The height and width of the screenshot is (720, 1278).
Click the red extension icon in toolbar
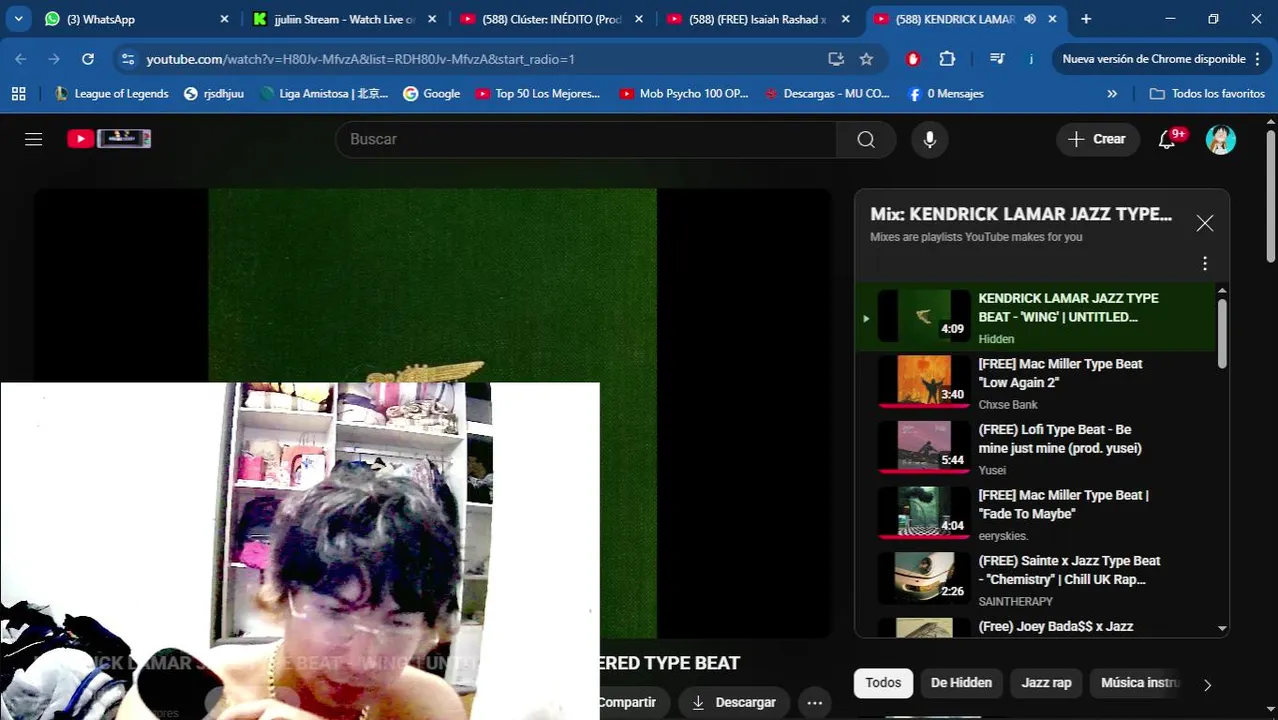[913, 59]
